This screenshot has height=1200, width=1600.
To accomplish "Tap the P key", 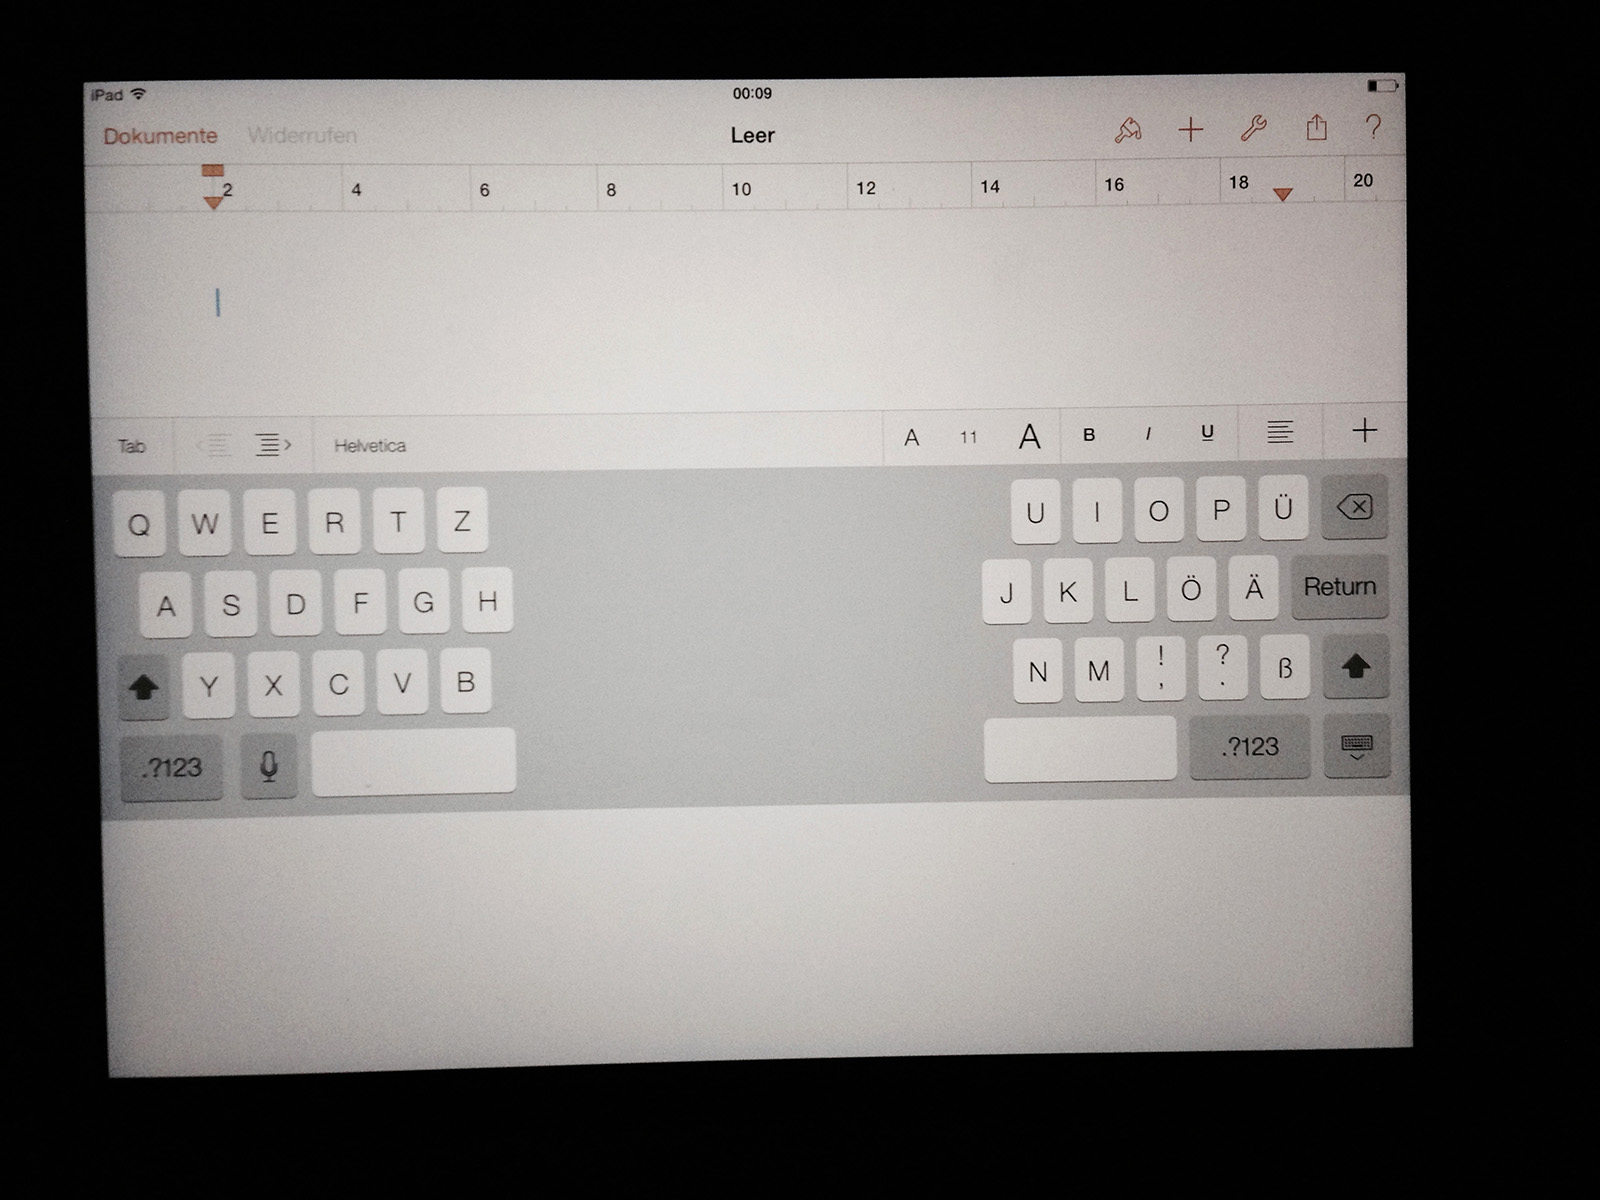I will (x=1221, y=509).
